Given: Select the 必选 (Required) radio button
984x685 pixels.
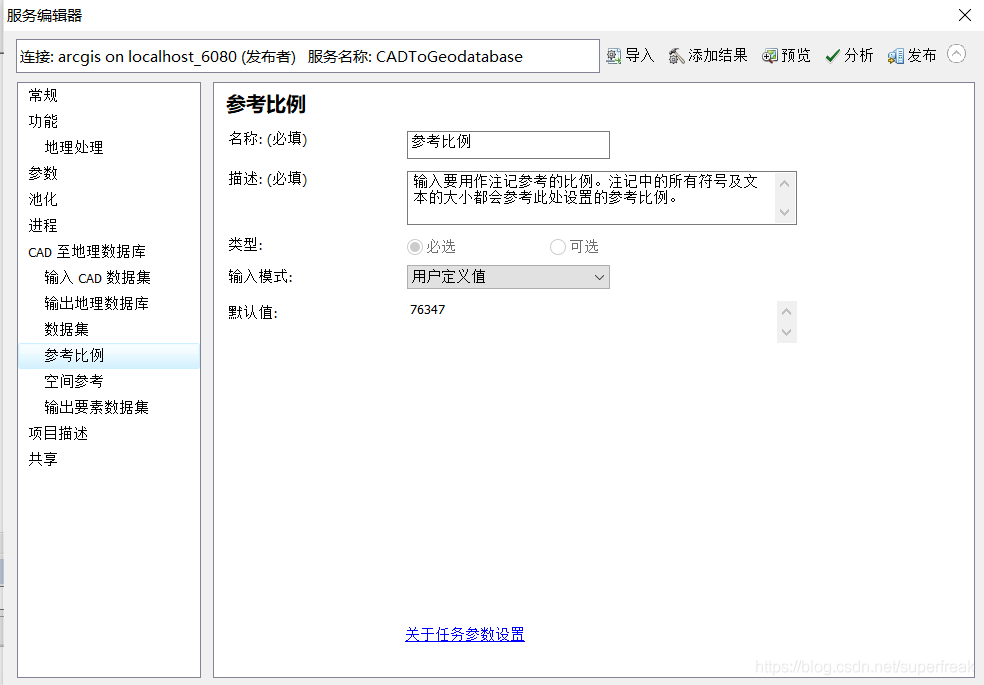Looking at the screenshot, I should coord(415,247).
